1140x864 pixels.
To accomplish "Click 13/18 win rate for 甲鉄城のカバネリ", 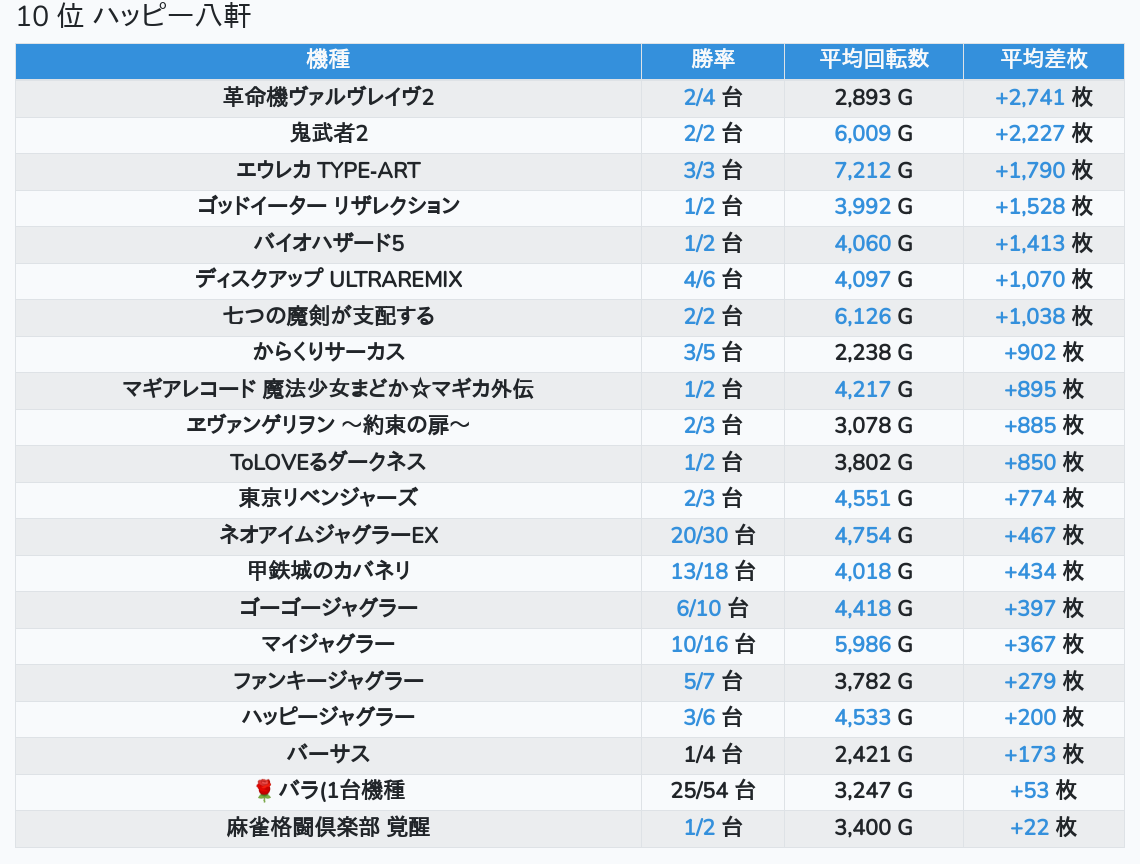I will [700, 571].
